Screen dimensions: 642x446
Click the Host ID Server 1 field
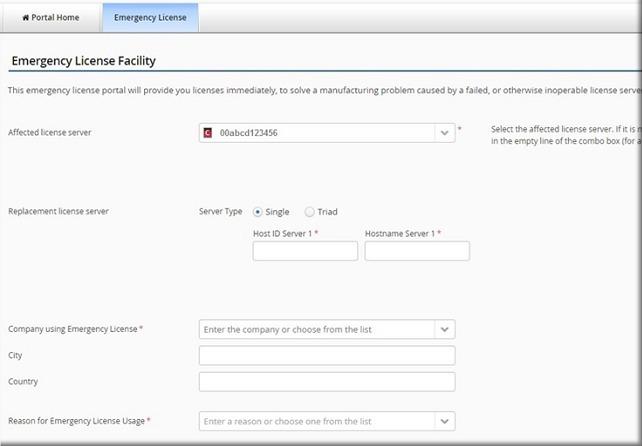(305, 251)
